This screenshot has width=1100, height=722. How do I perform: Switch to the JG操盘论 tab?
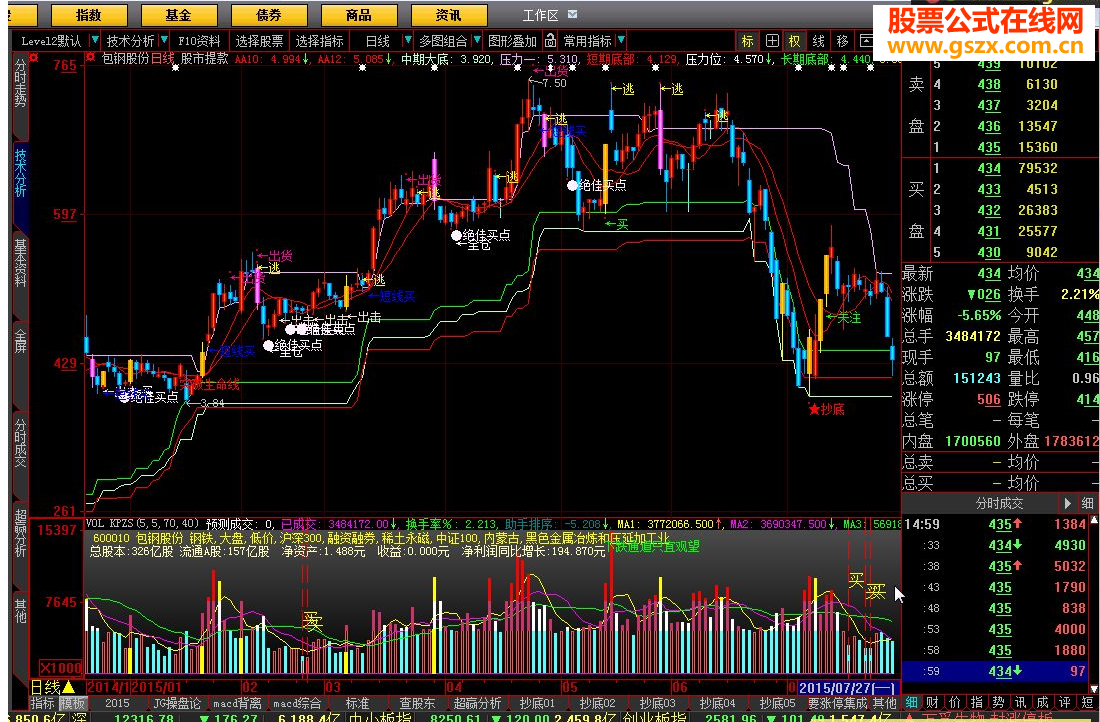click(x=177, y=703)
